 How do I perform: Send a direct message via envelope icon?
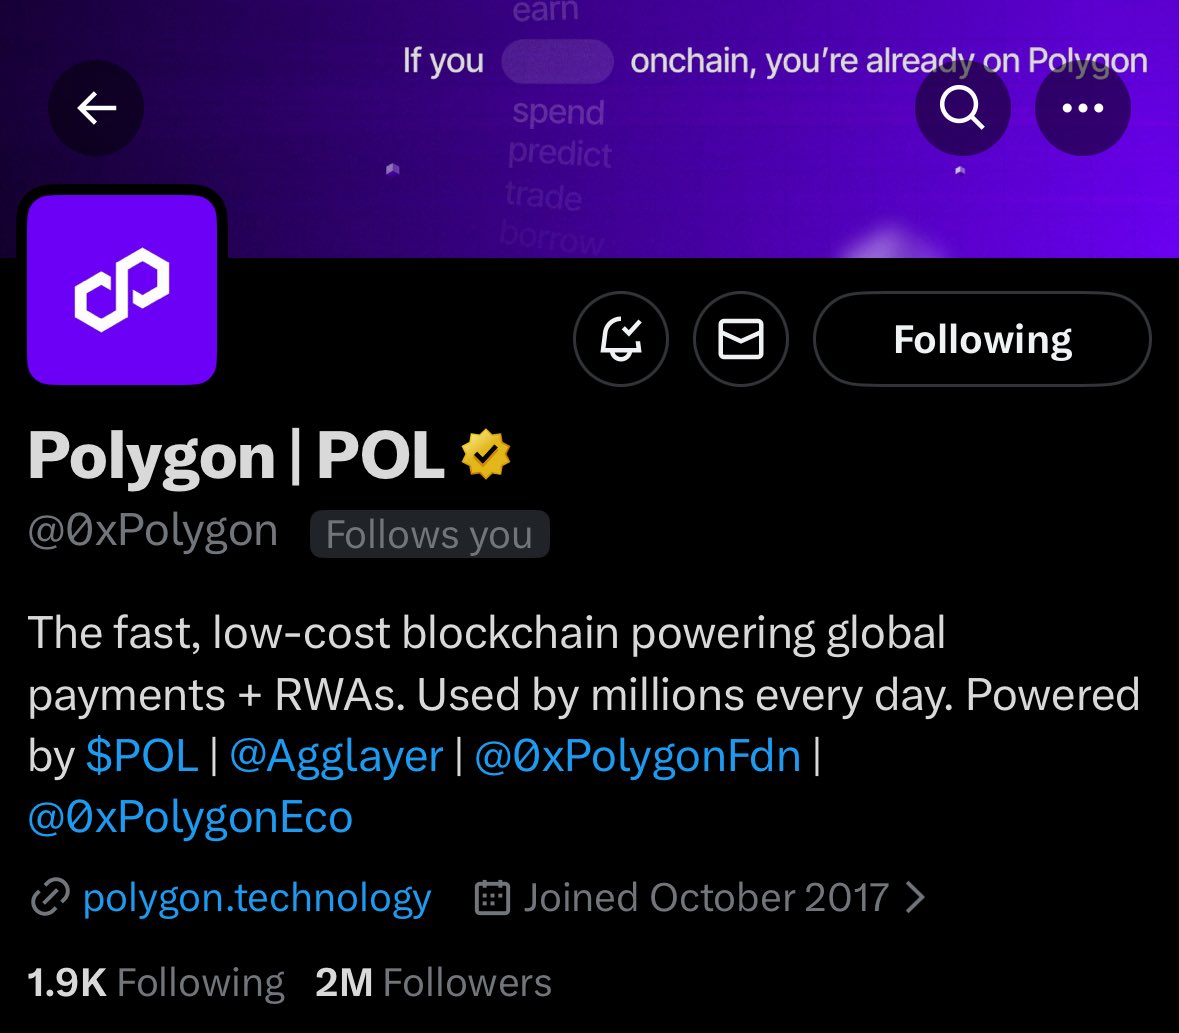pos(741,340)
